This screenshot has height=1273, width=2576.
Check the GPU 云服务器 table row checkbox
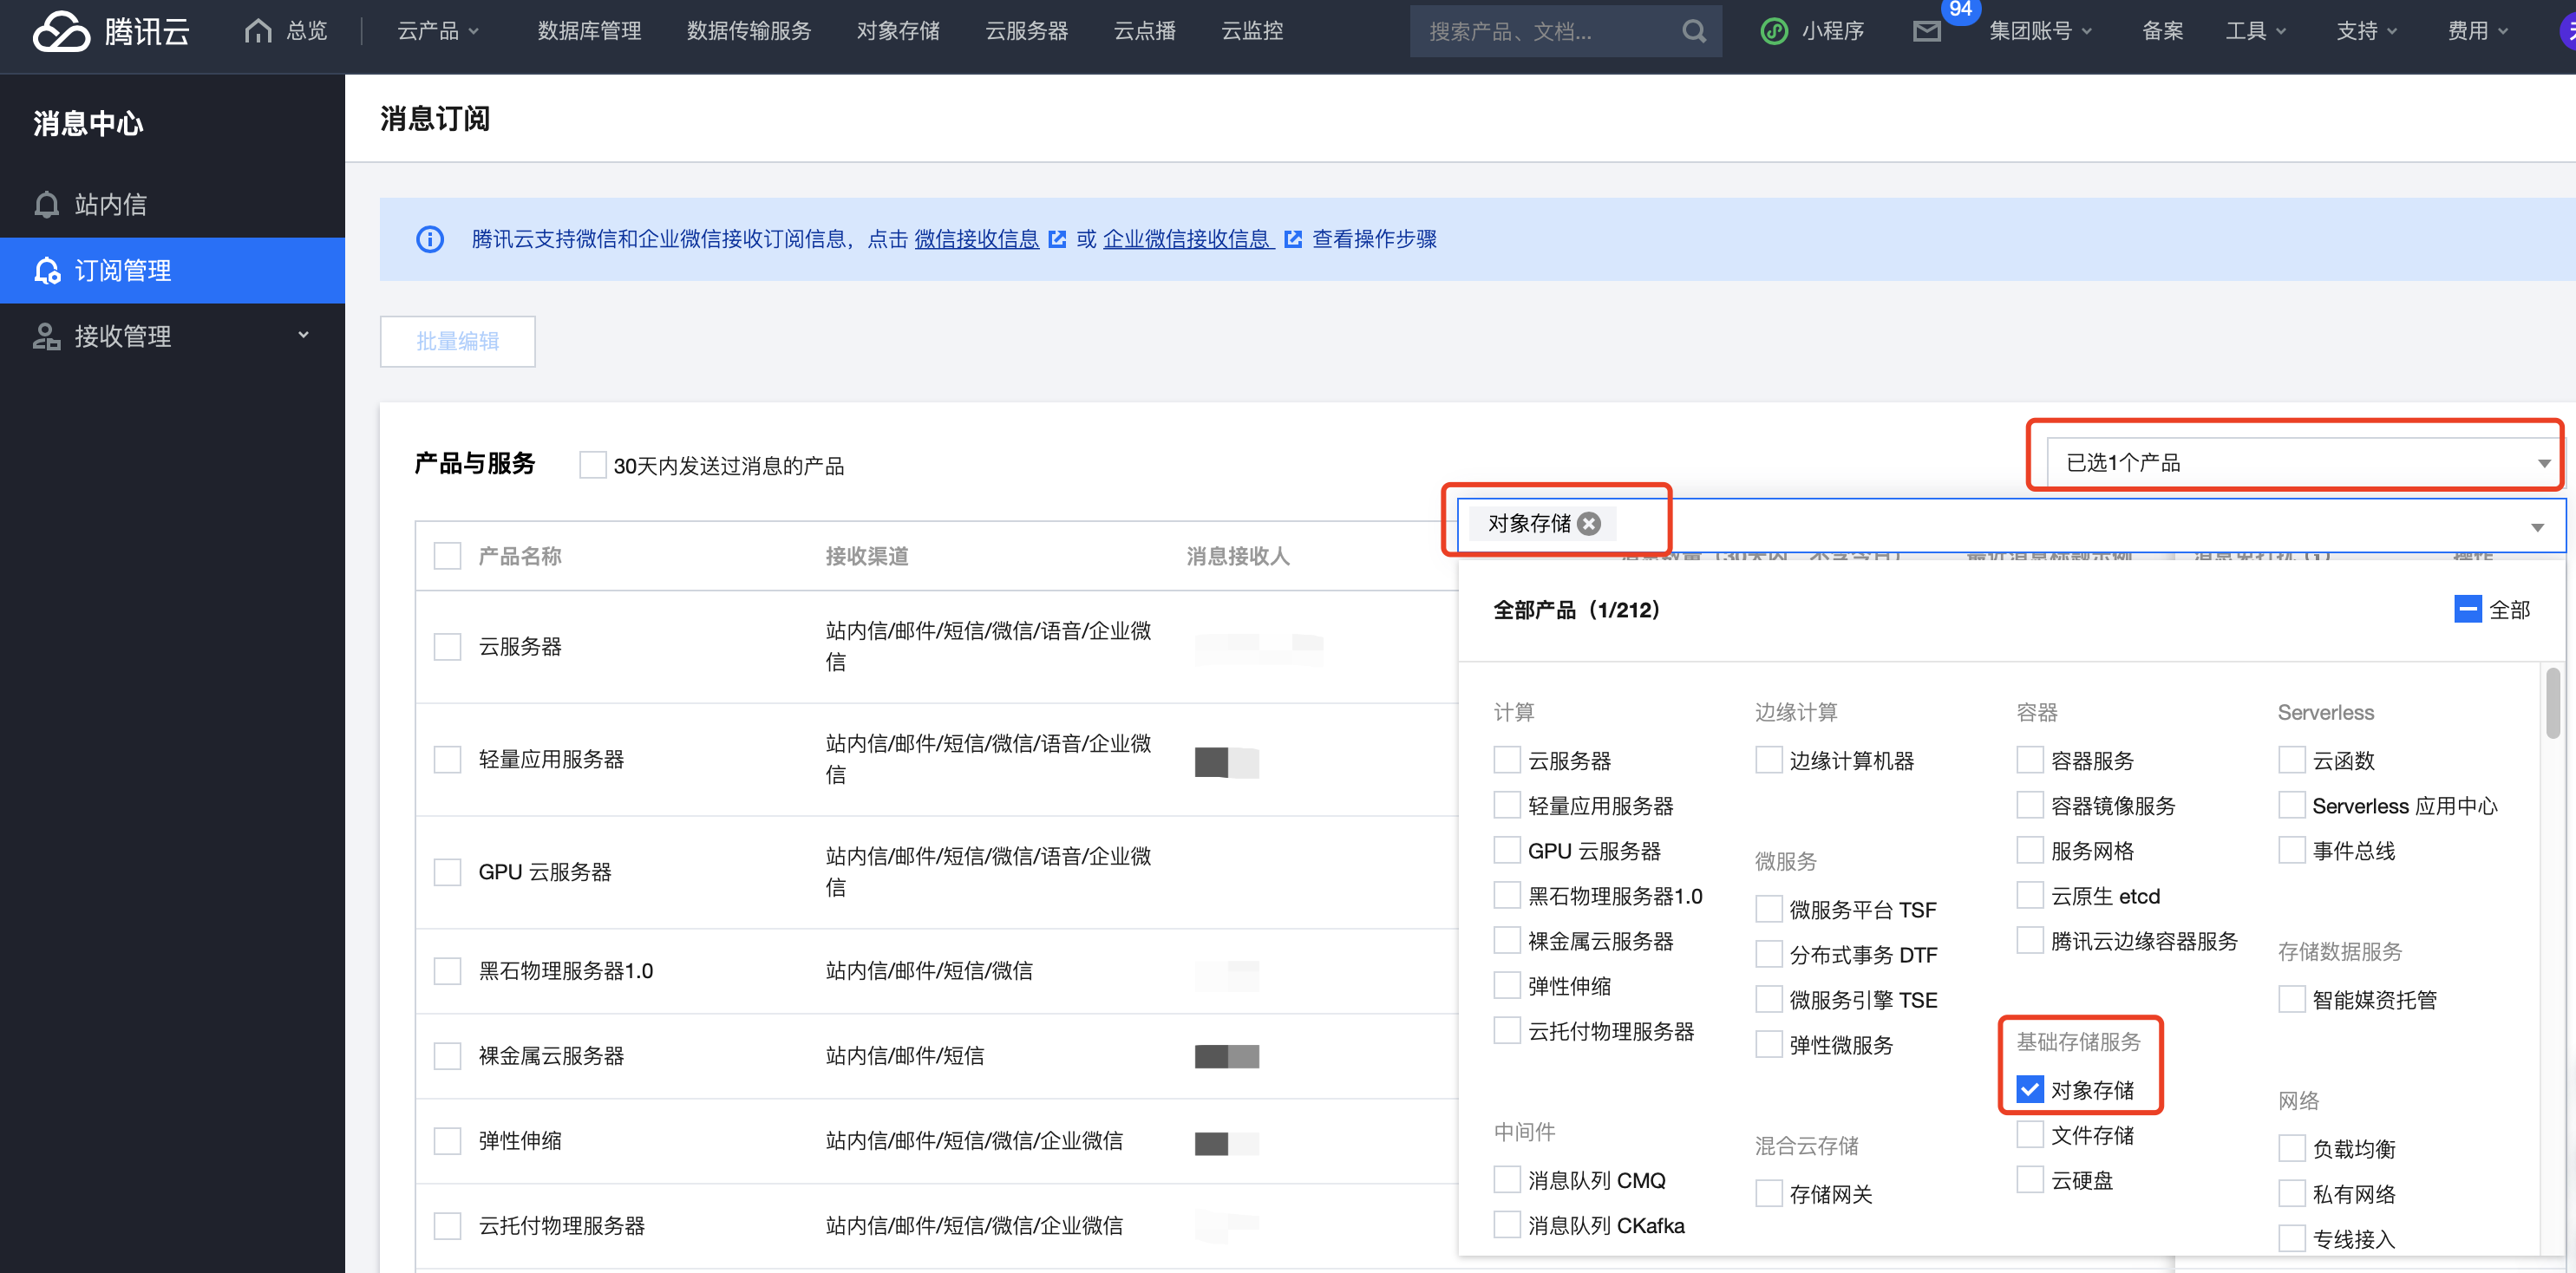point(447,872)
